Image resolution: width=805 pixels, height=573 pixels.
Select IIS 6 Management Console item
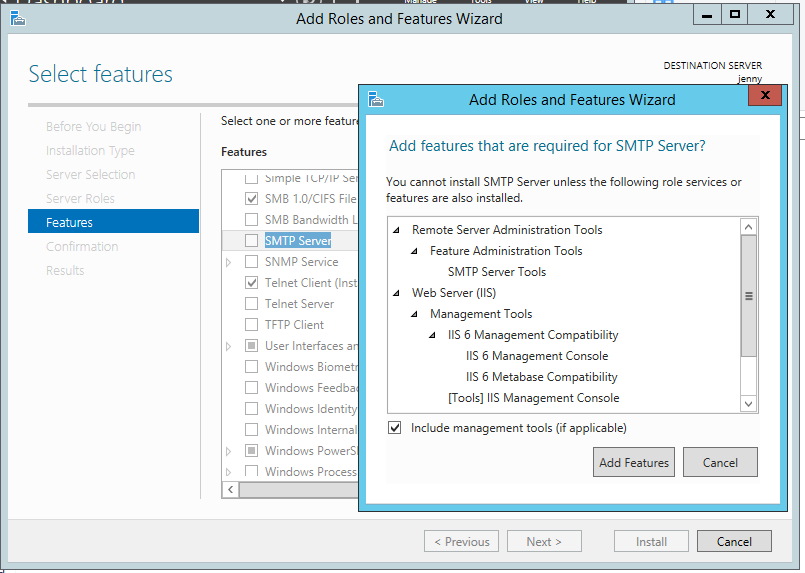[536, 356]
